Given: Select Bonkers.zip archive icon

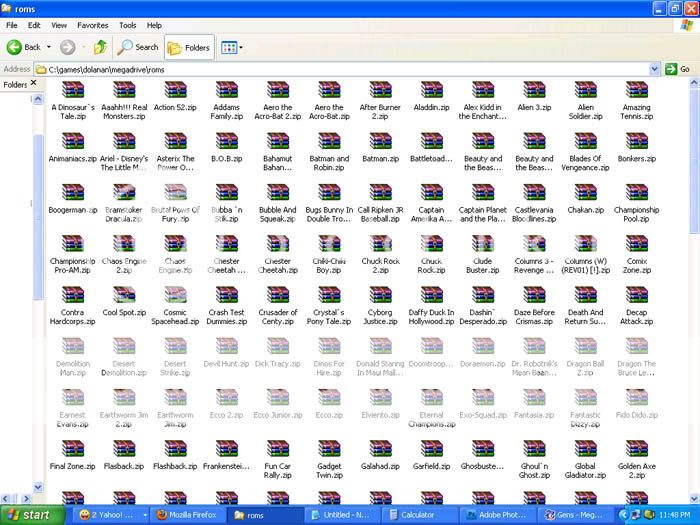Looking at the screenshot, I should (x=637, y=141).
